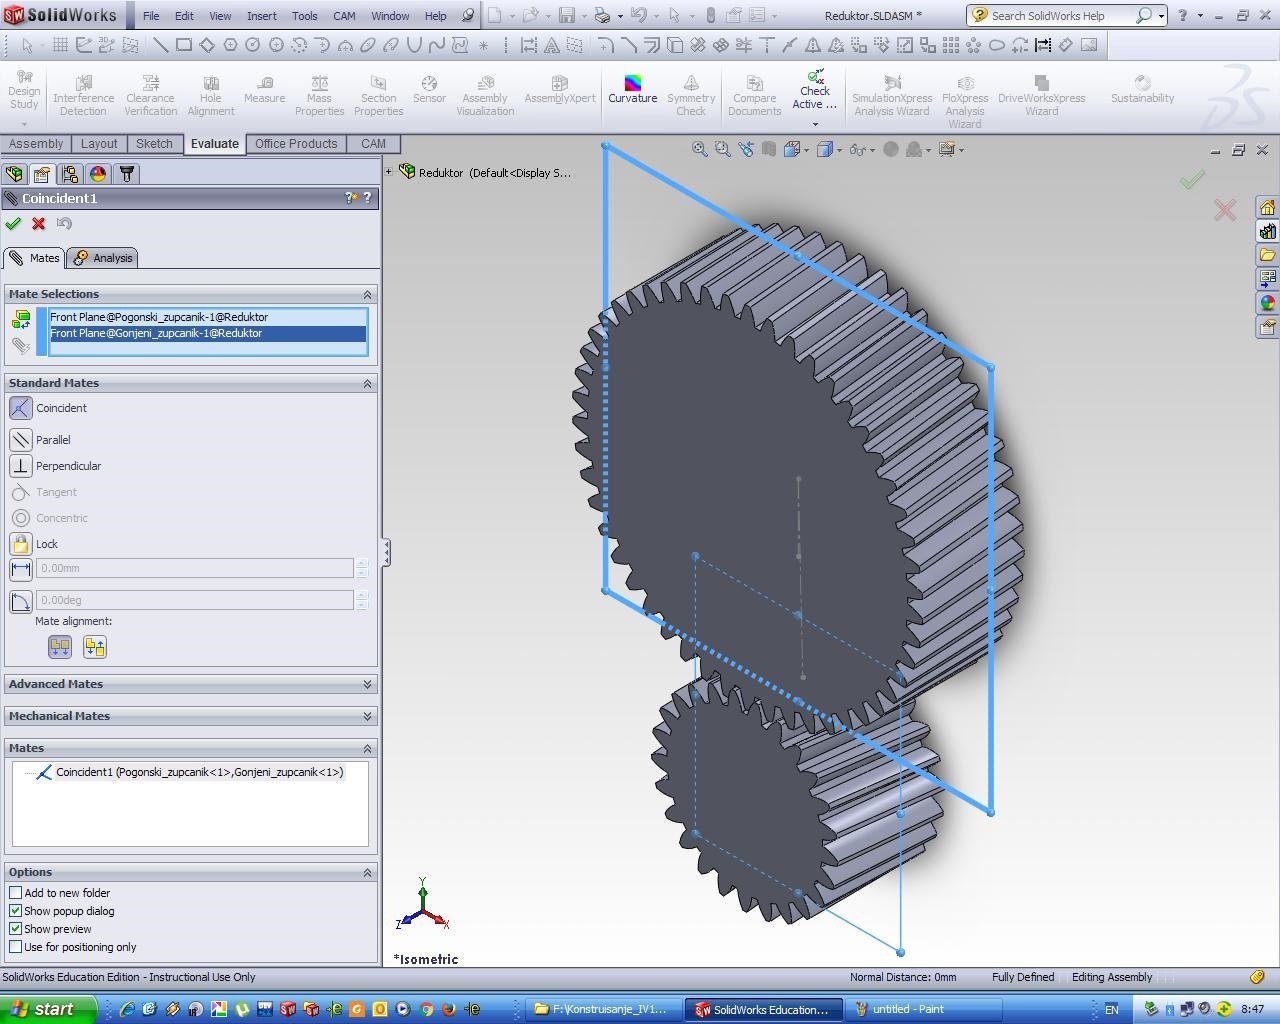Open SimulationXpress Analysis Wizard
This screenshot has height=1024, width=1280.
click(892, 96)
